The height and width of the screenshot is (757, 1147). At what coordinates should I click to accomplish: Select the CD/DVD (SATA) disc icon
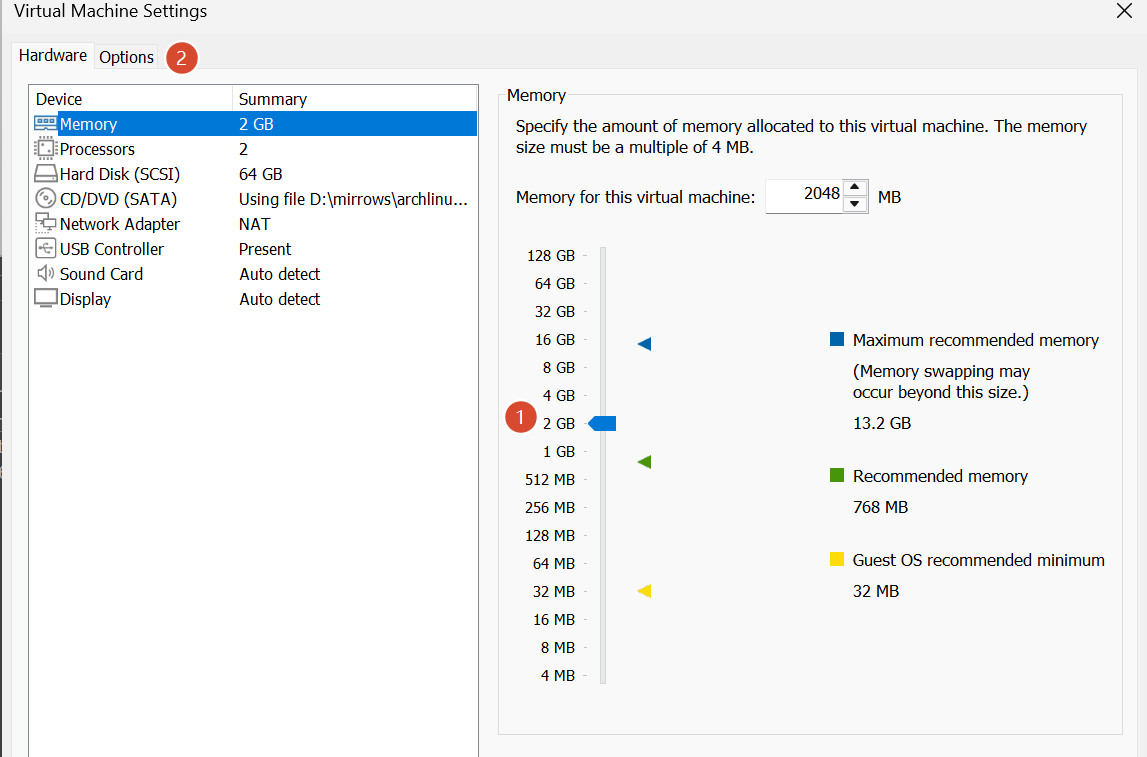click(x=45, y=198)
